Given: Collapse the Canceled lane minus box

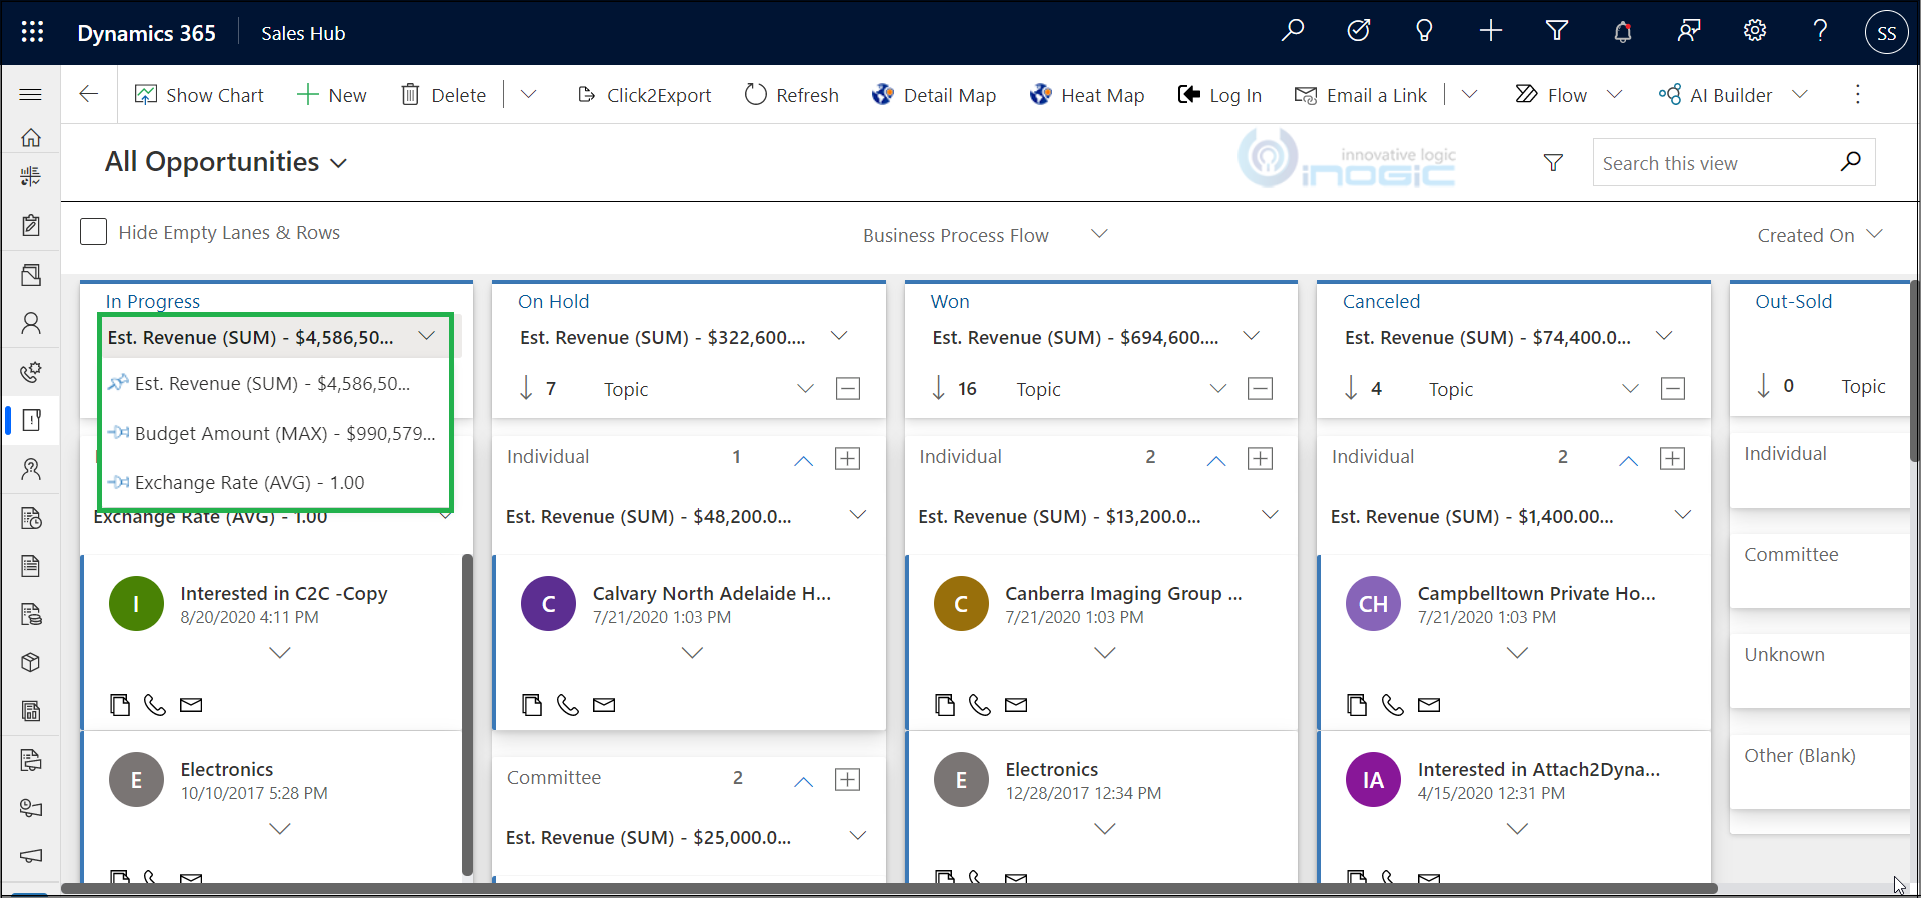Looking at the screenshot, I should click(1673, 388).
